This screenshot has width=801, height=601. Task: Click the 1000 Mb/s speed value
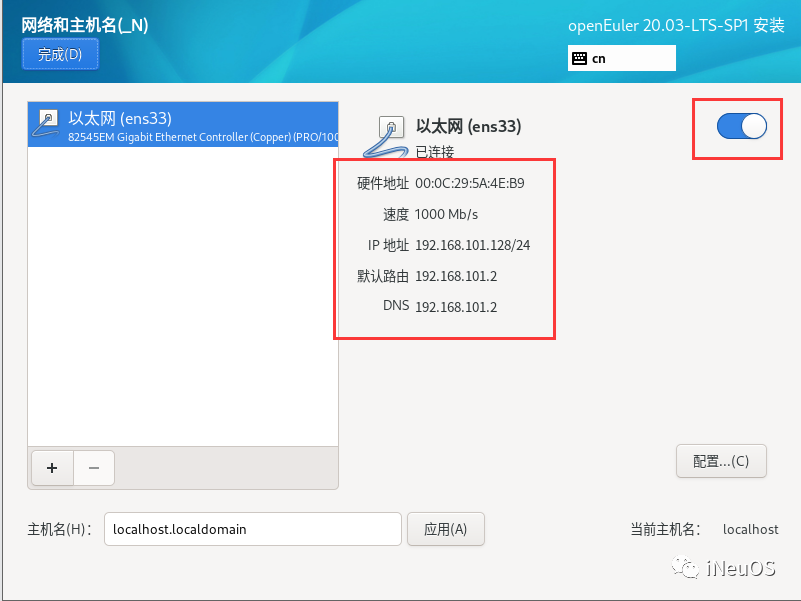click(x=446, y=214)
